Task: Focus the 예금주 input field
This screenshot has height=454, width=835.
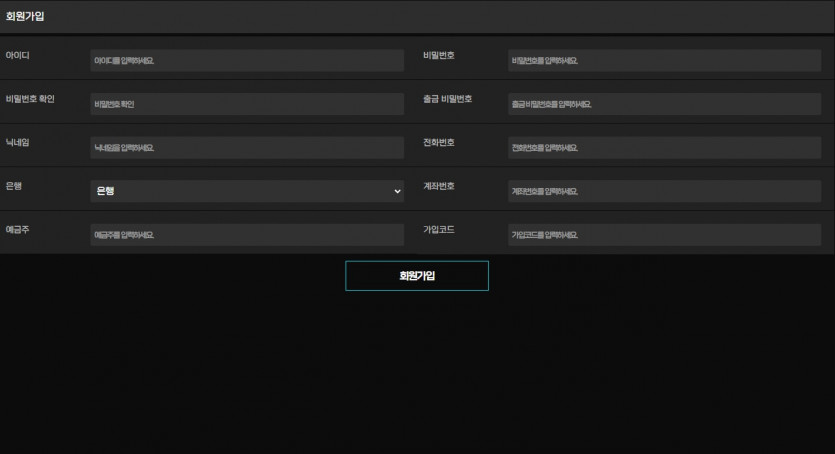Action: 247,235
